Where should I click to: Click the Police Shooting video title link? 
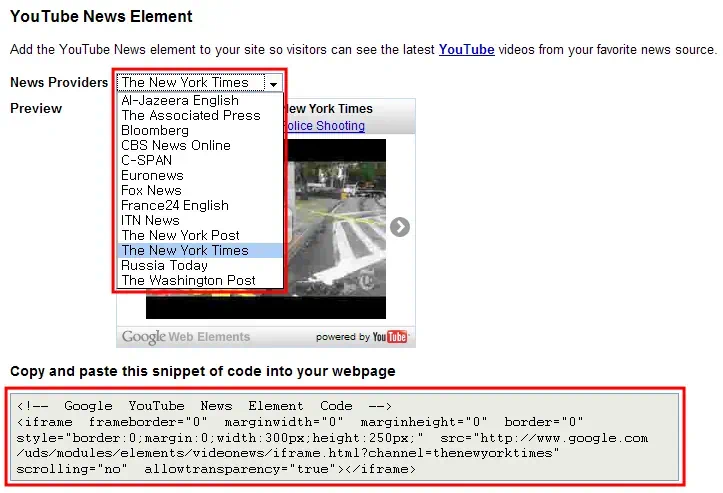pyautogui.click(x=325, y=126)
